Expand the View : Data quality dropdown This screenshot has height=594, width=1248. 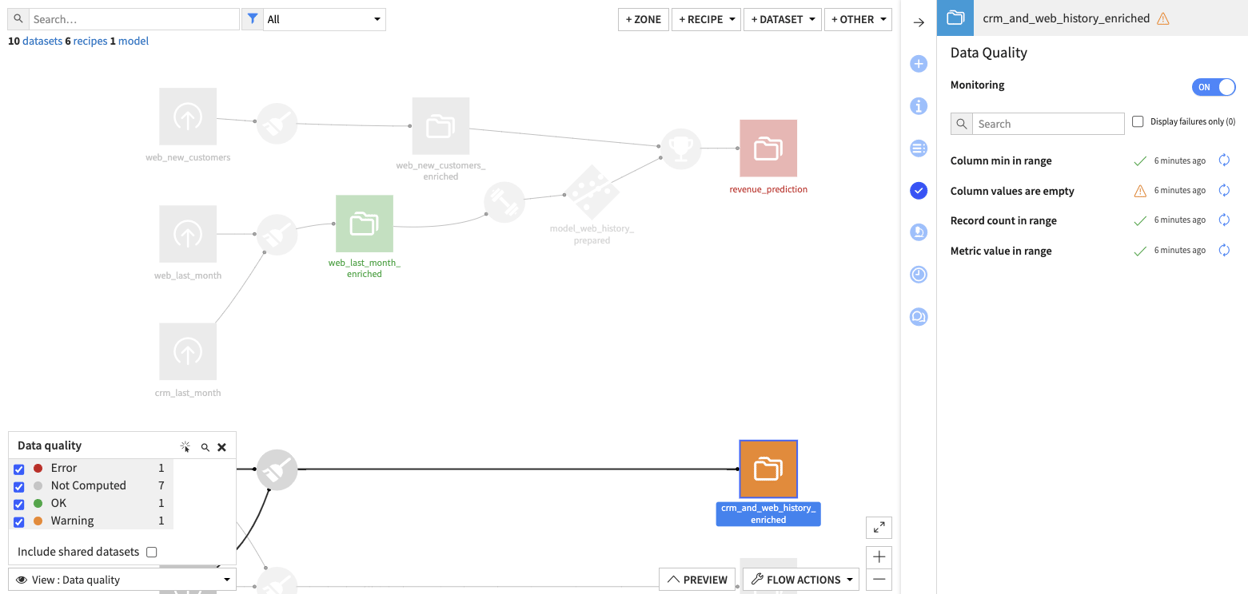(x=122, y=580)
